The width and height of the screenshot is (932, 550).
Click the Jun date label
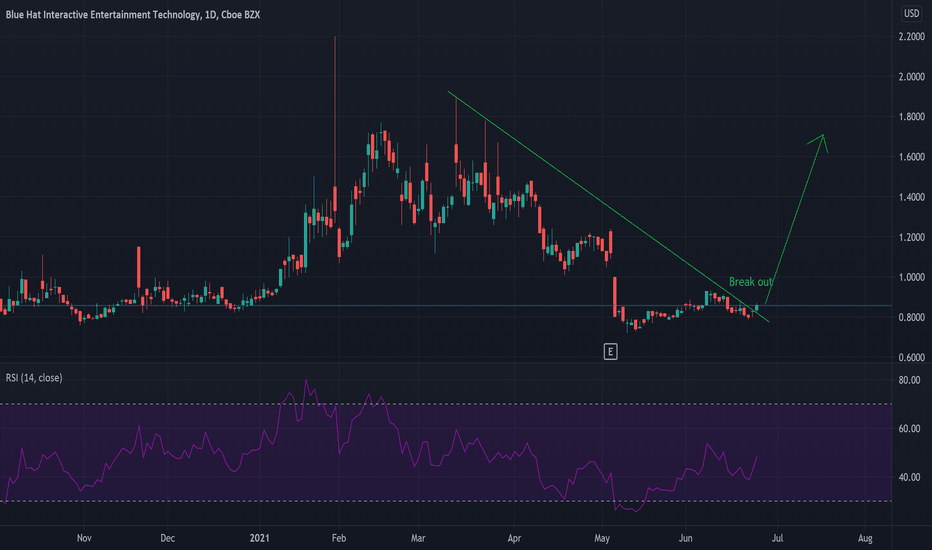(686, 538)
